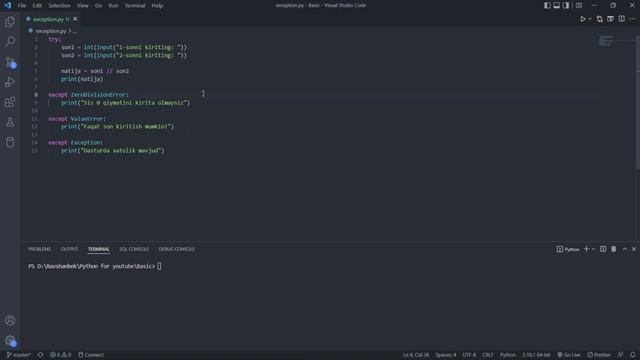Click the open preview to the side icon
Viewport: 640px width, 360px height.
pos(610,19)
